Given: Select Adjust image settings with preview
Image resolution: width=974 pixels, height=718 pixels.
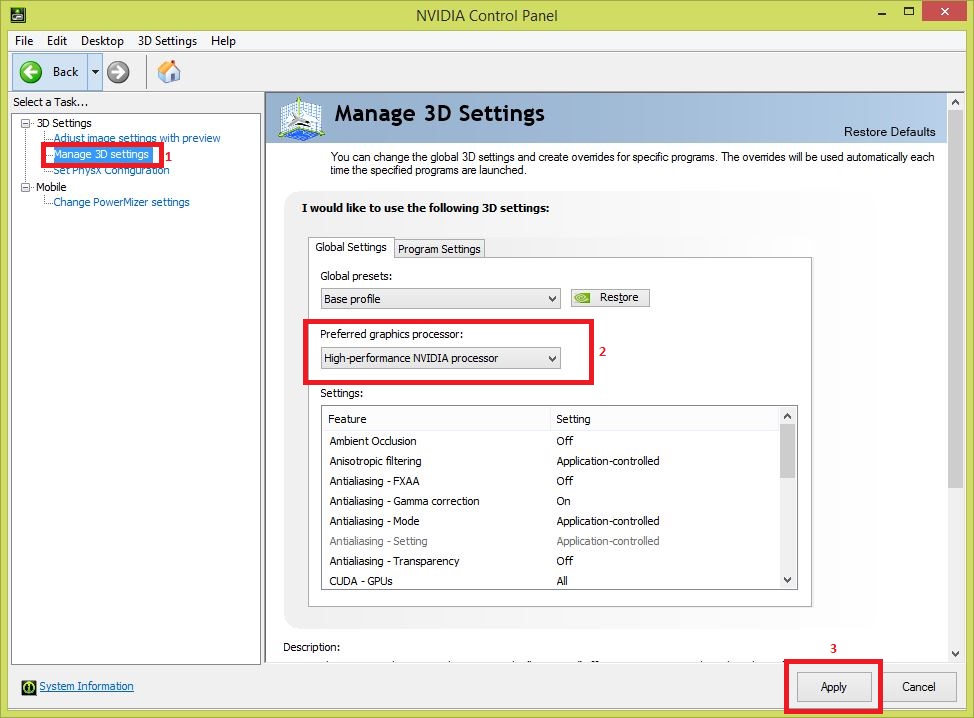Looking at the screenshot, I should pyautogui.click(x=136, y=138).
